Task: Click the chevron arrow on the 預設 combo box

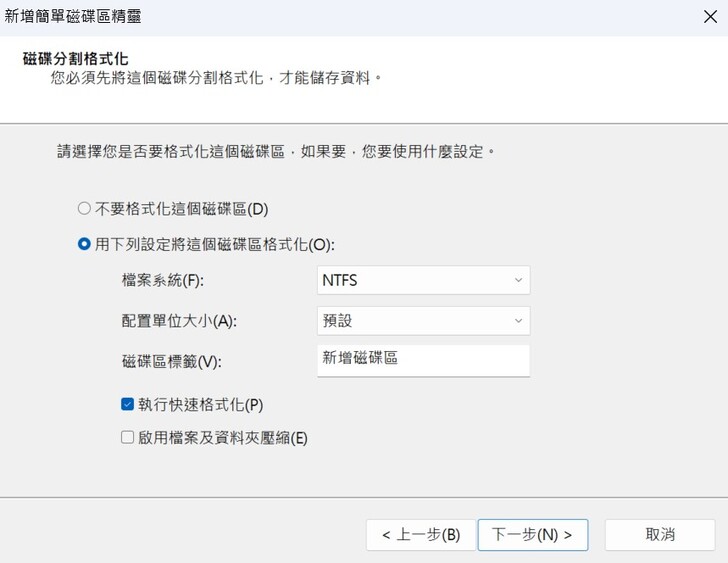Action: pyautogui.click(x=518, y=321)
